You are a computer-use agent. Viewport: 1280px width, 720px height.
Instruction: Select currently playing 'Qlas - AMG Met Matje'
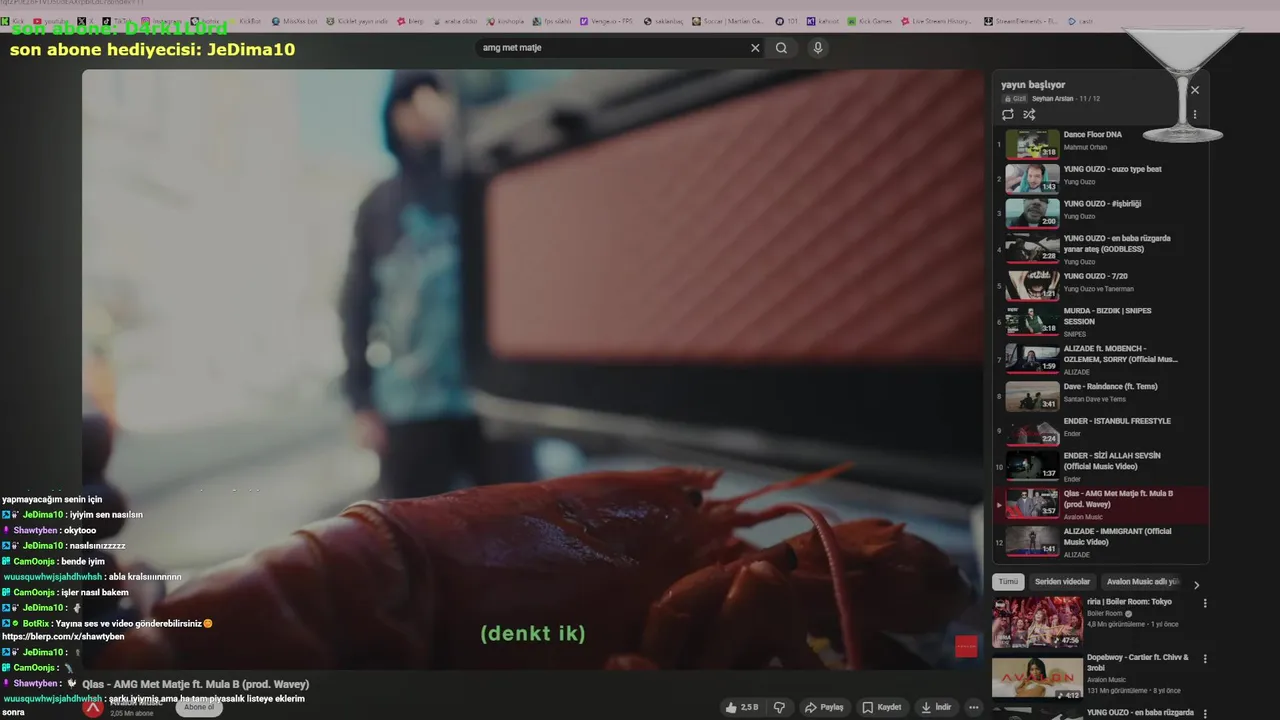(x=1100, y=504)
